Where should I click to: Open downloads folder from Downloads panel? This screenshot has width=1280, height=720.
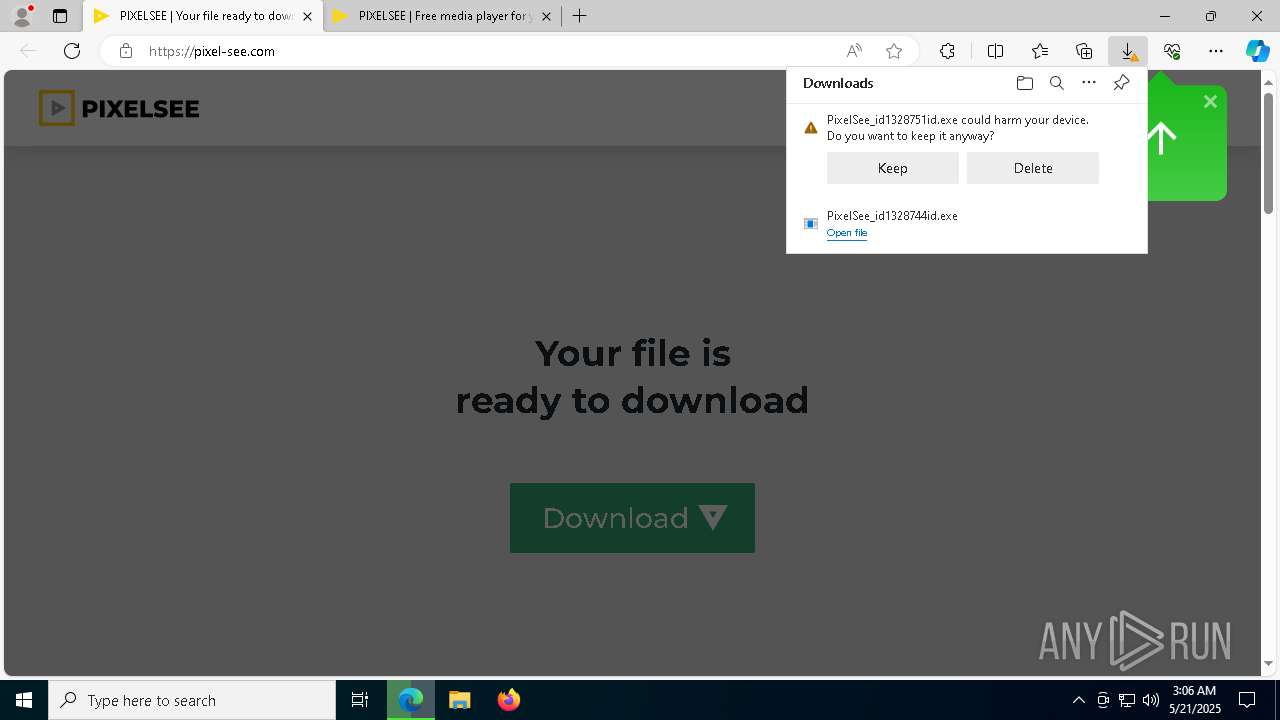point(1024,83)
